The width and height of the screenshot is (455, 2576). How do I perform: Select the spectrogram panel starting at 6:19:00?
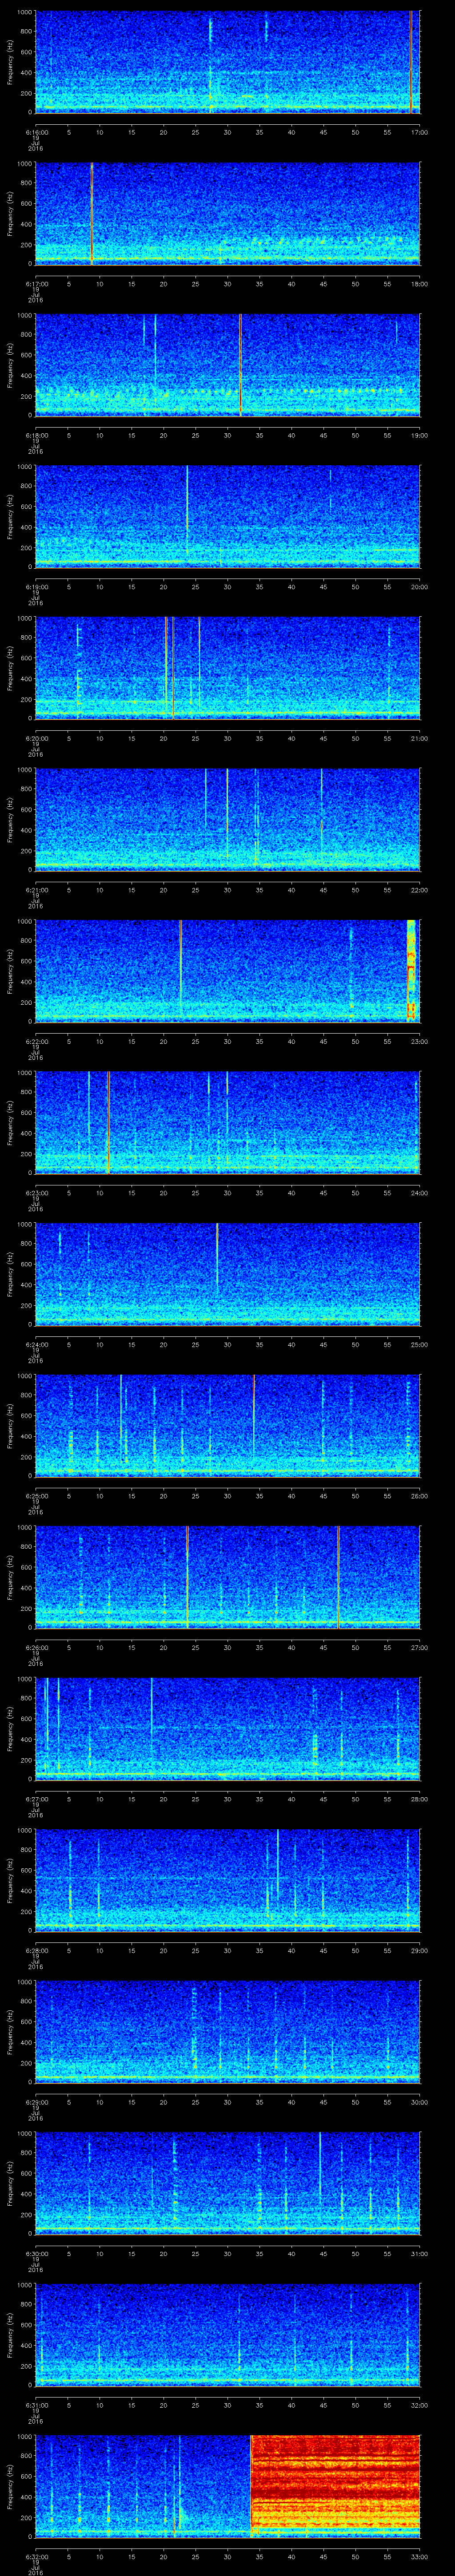pyautogui.click(x=227, y=516)
